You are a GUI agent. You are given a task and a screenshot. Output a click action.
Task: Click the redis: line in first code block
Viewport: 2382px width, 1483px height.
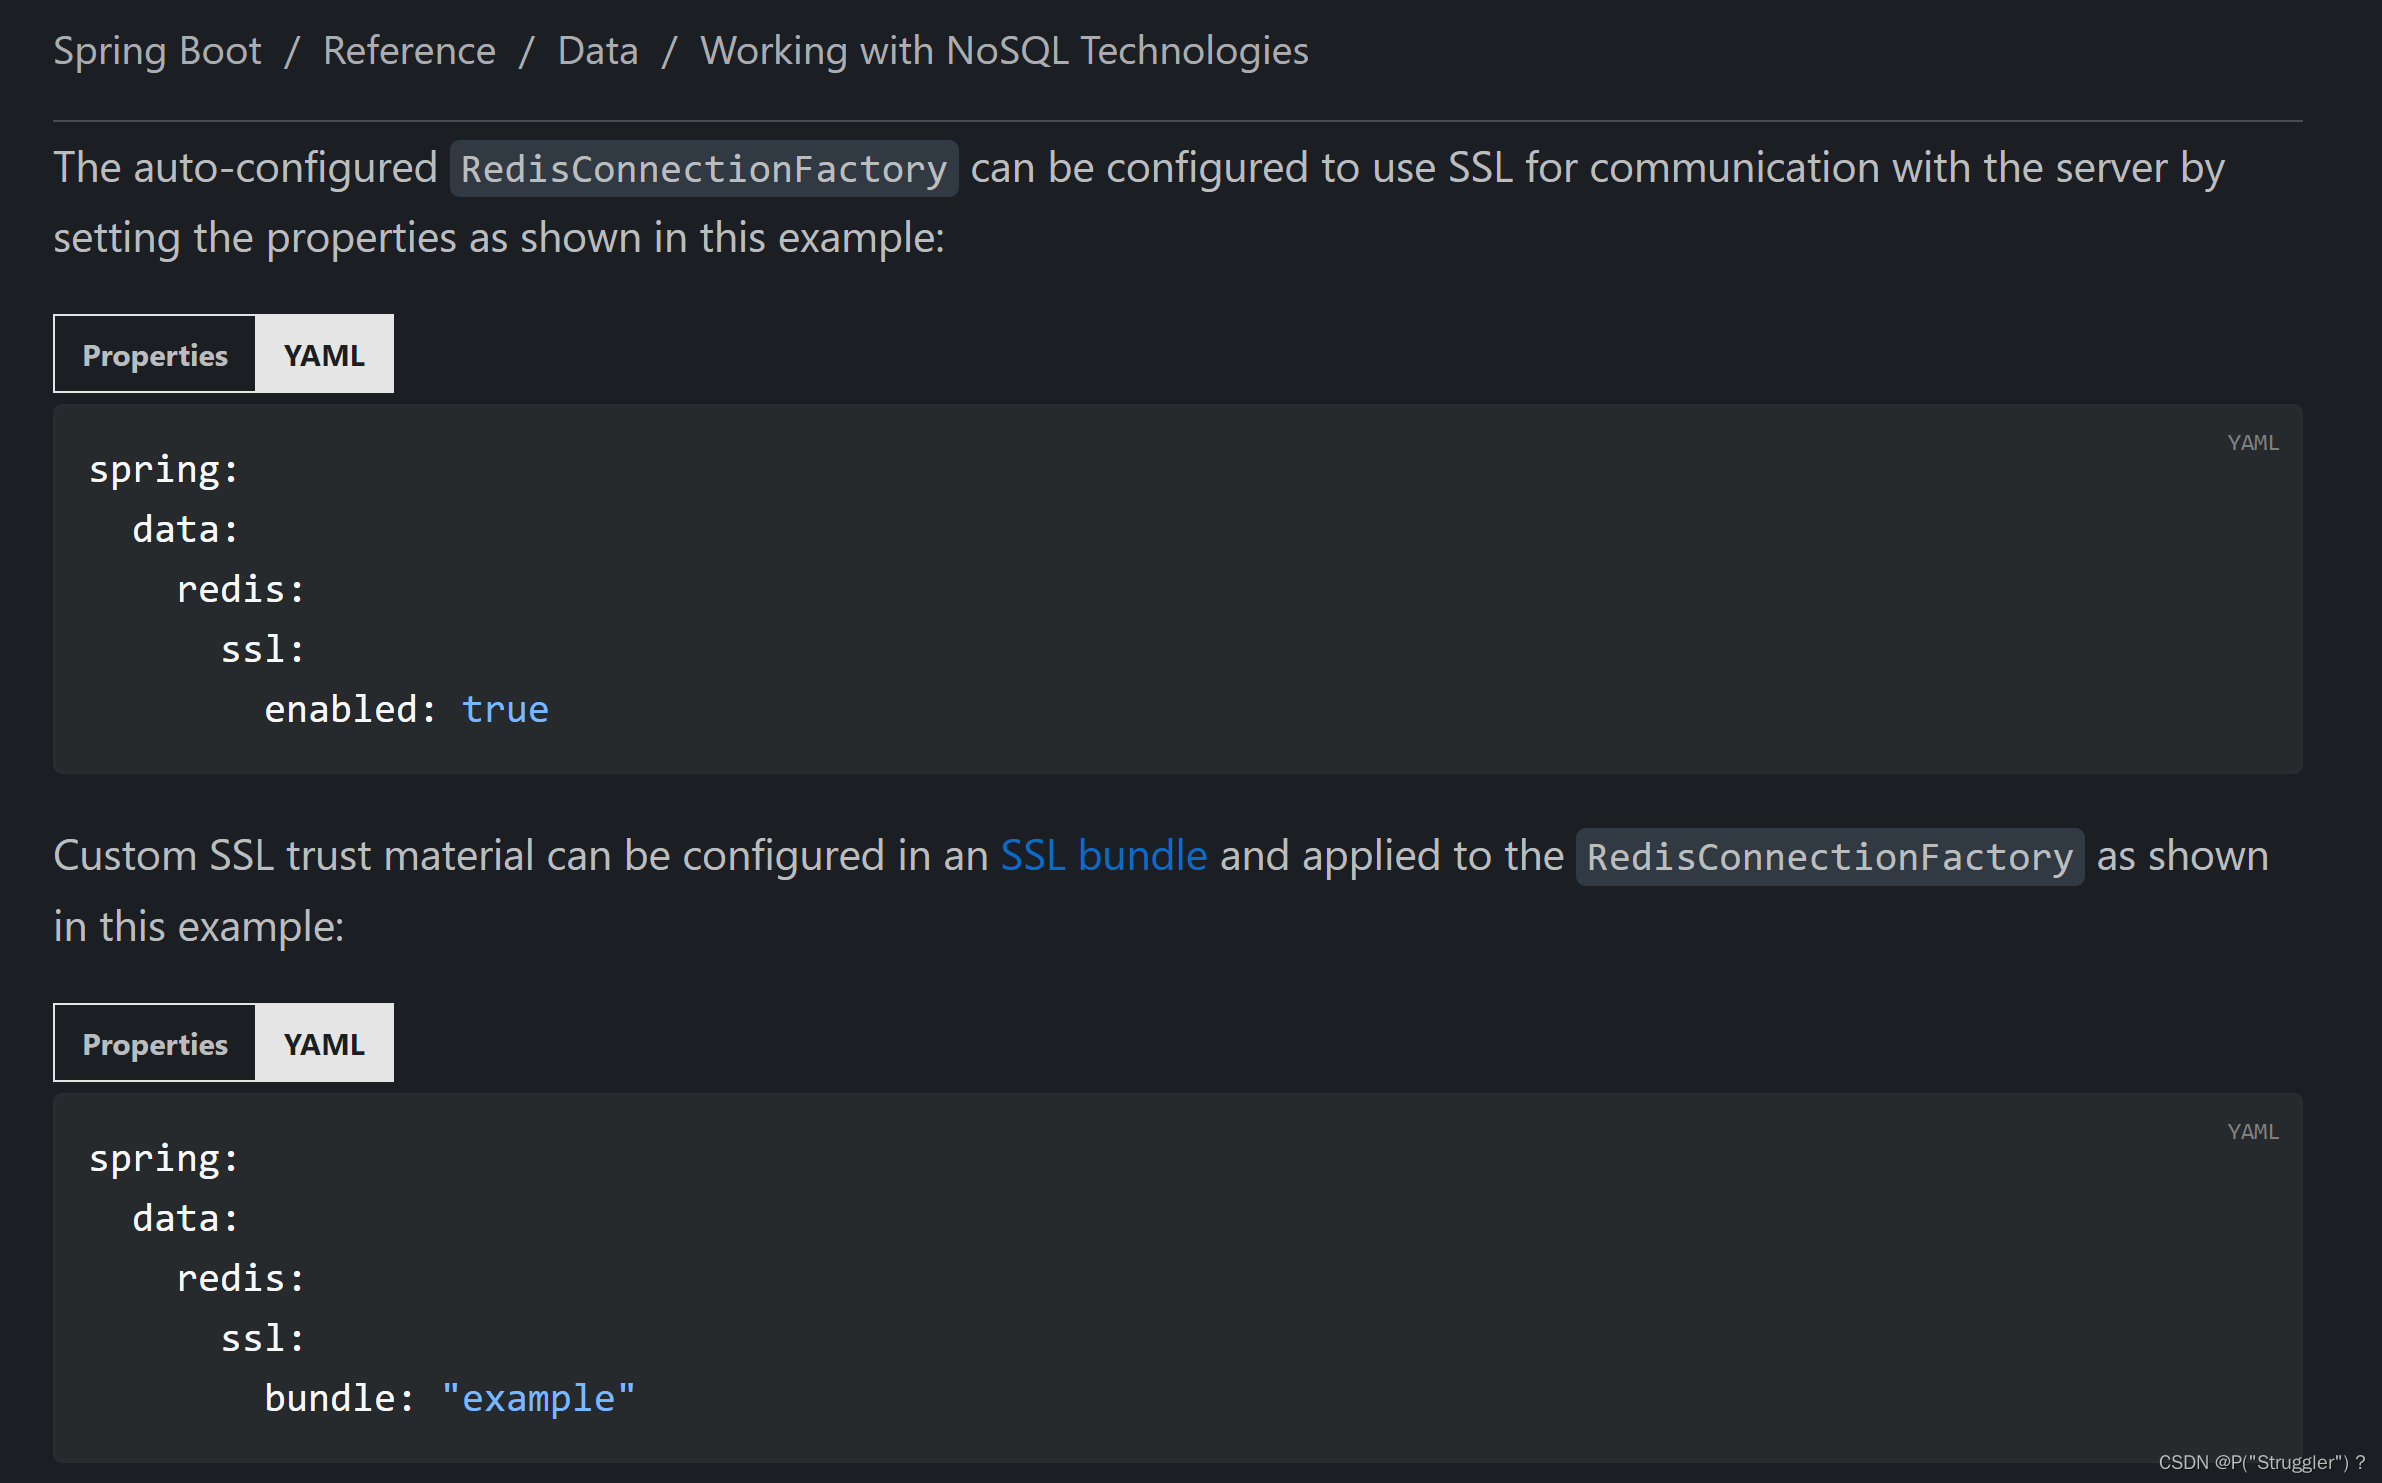[240, 589]
